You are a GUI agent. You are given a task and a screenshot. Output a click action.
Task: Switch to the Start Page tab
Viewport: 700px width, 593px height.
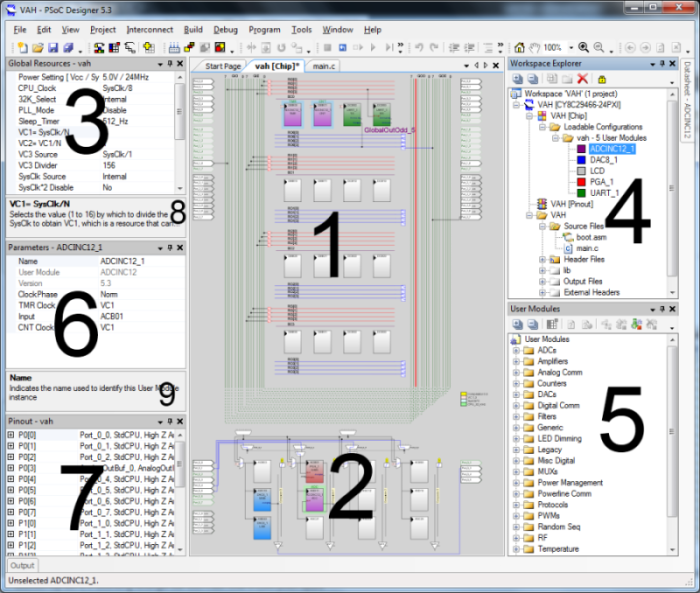222,66
